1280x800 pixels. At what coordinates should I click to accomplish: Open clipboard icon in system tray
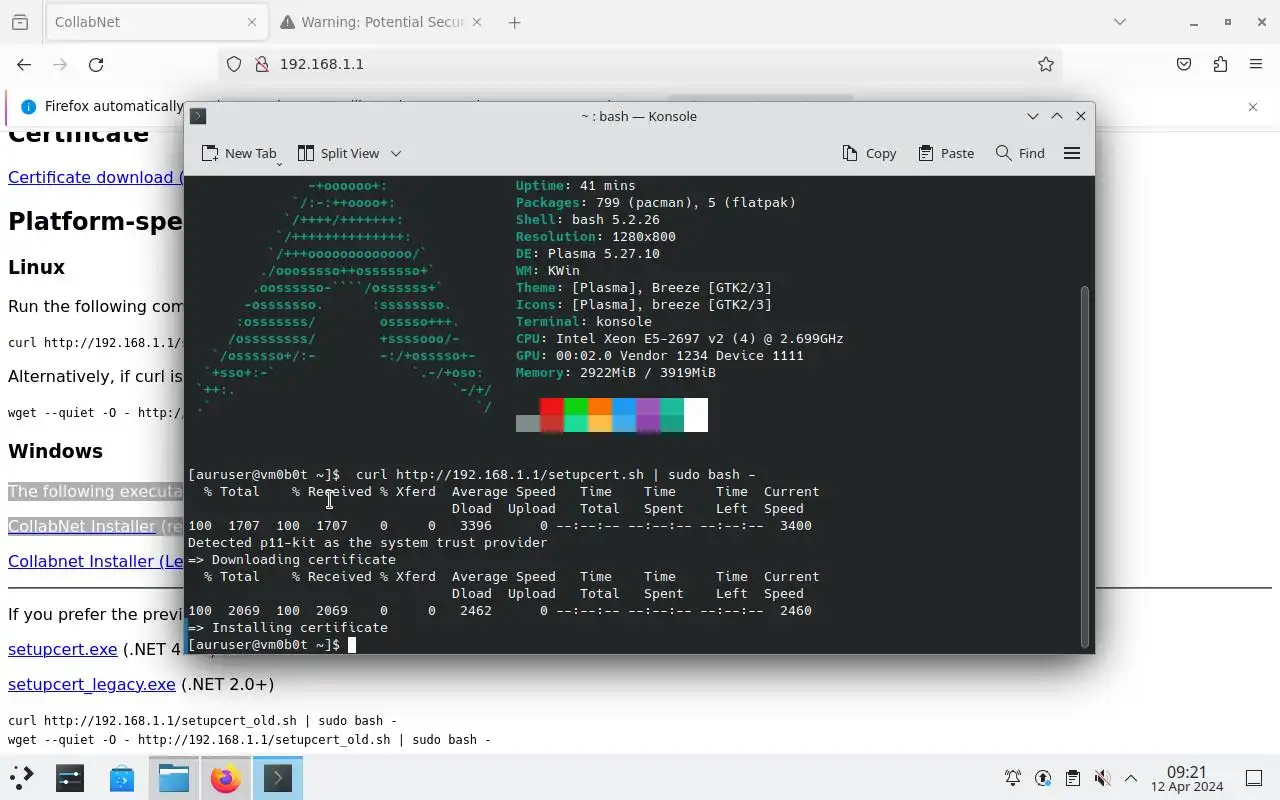pos(1072,778)
